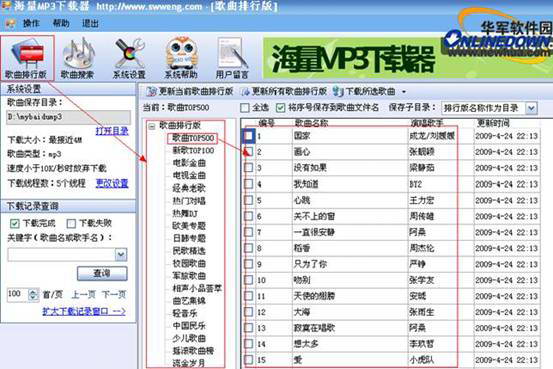Toggle the 下载失败 checkbox
The image size is (553, 369).
pyautogui.click(x=71, y=223)
